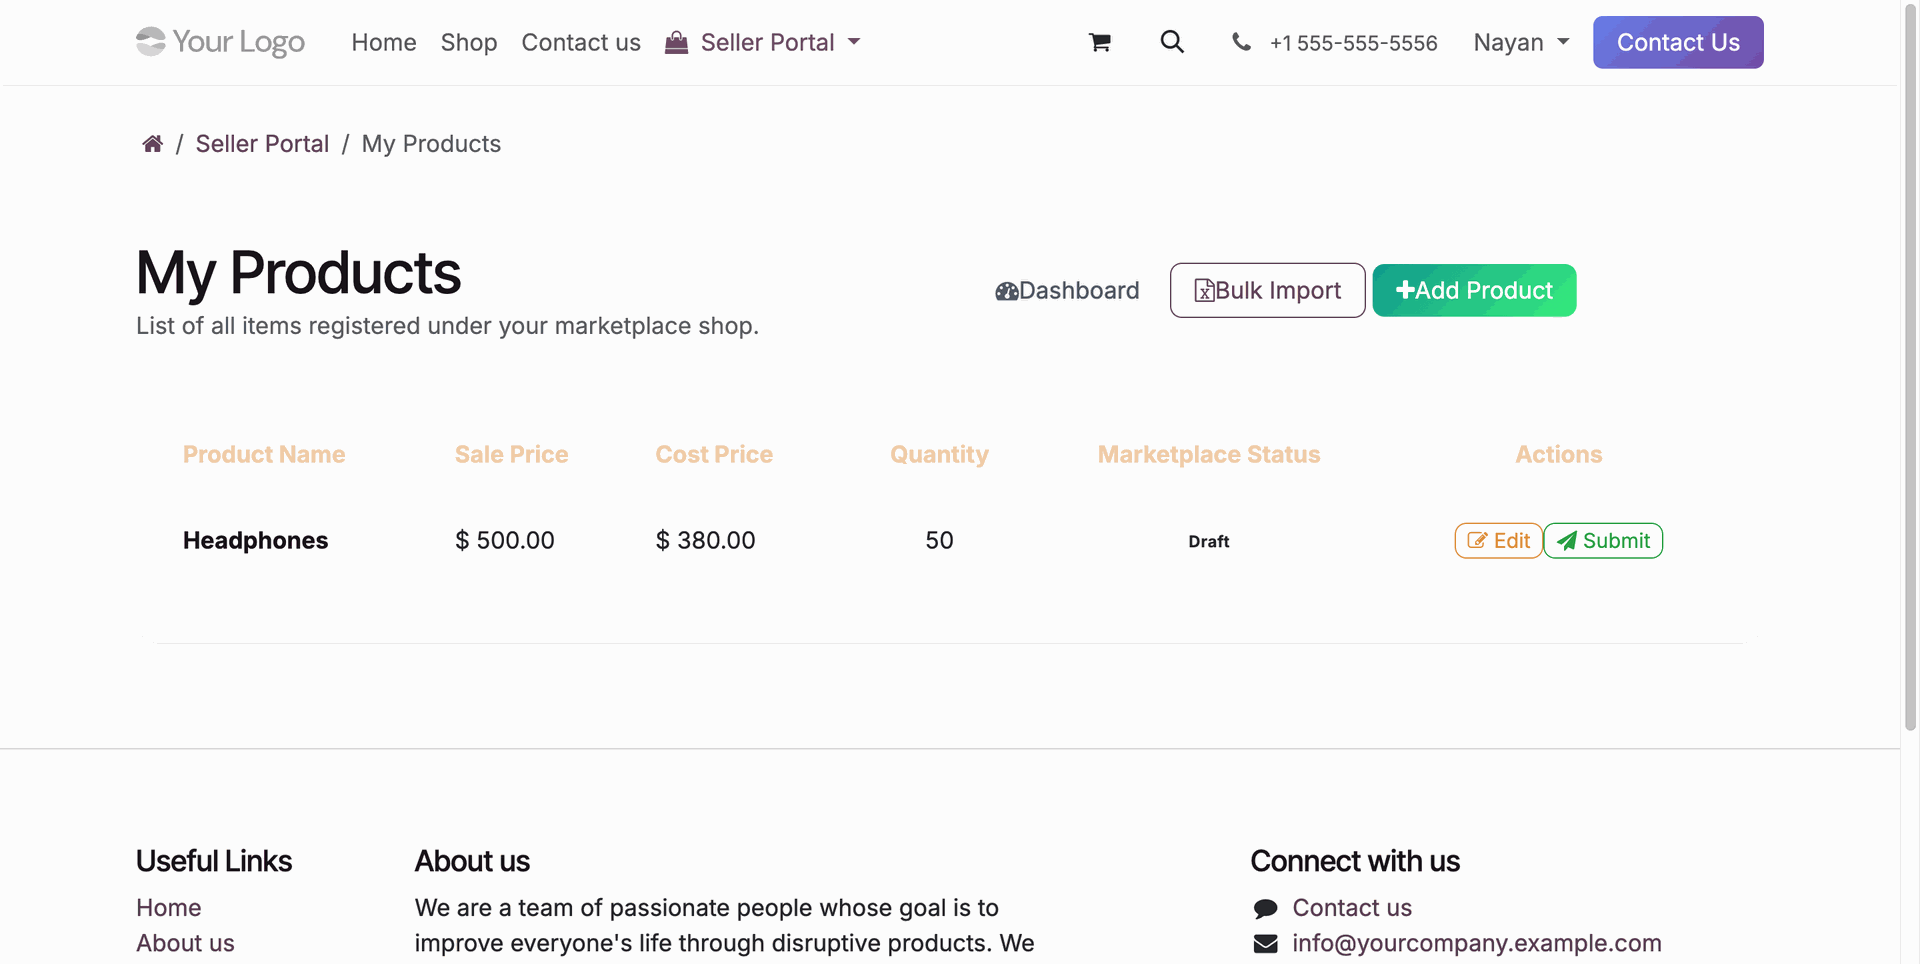Click the $ 380.00 cost price
The height and width of the screenshot is (964, 1920).
pos(705,541)
